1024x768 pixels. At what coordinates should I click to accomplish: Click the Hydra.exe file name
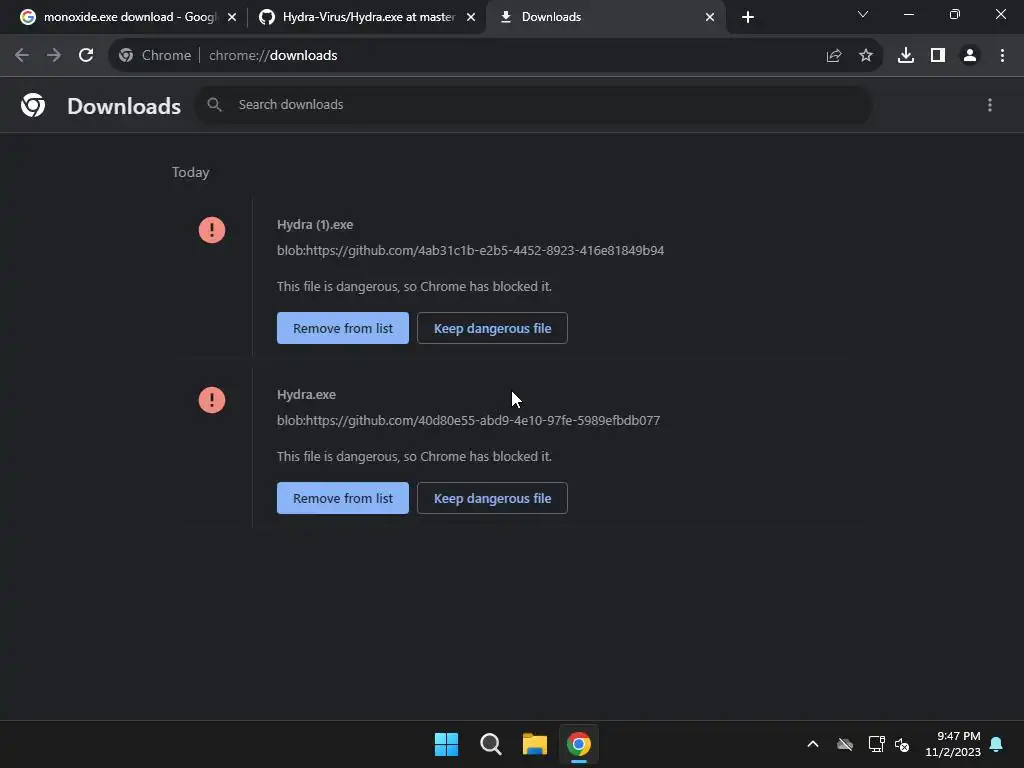pyautogui.click(x=306, y=394)
